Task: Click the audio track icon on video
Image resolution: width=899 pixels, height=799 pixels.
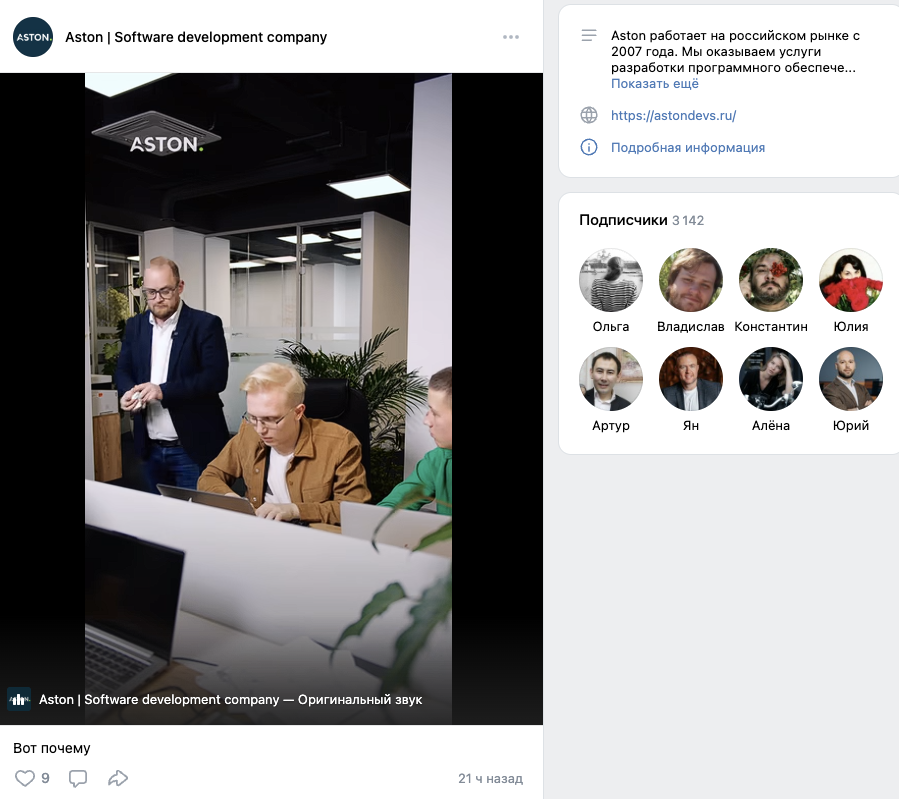Action: [x=19, y=699]
